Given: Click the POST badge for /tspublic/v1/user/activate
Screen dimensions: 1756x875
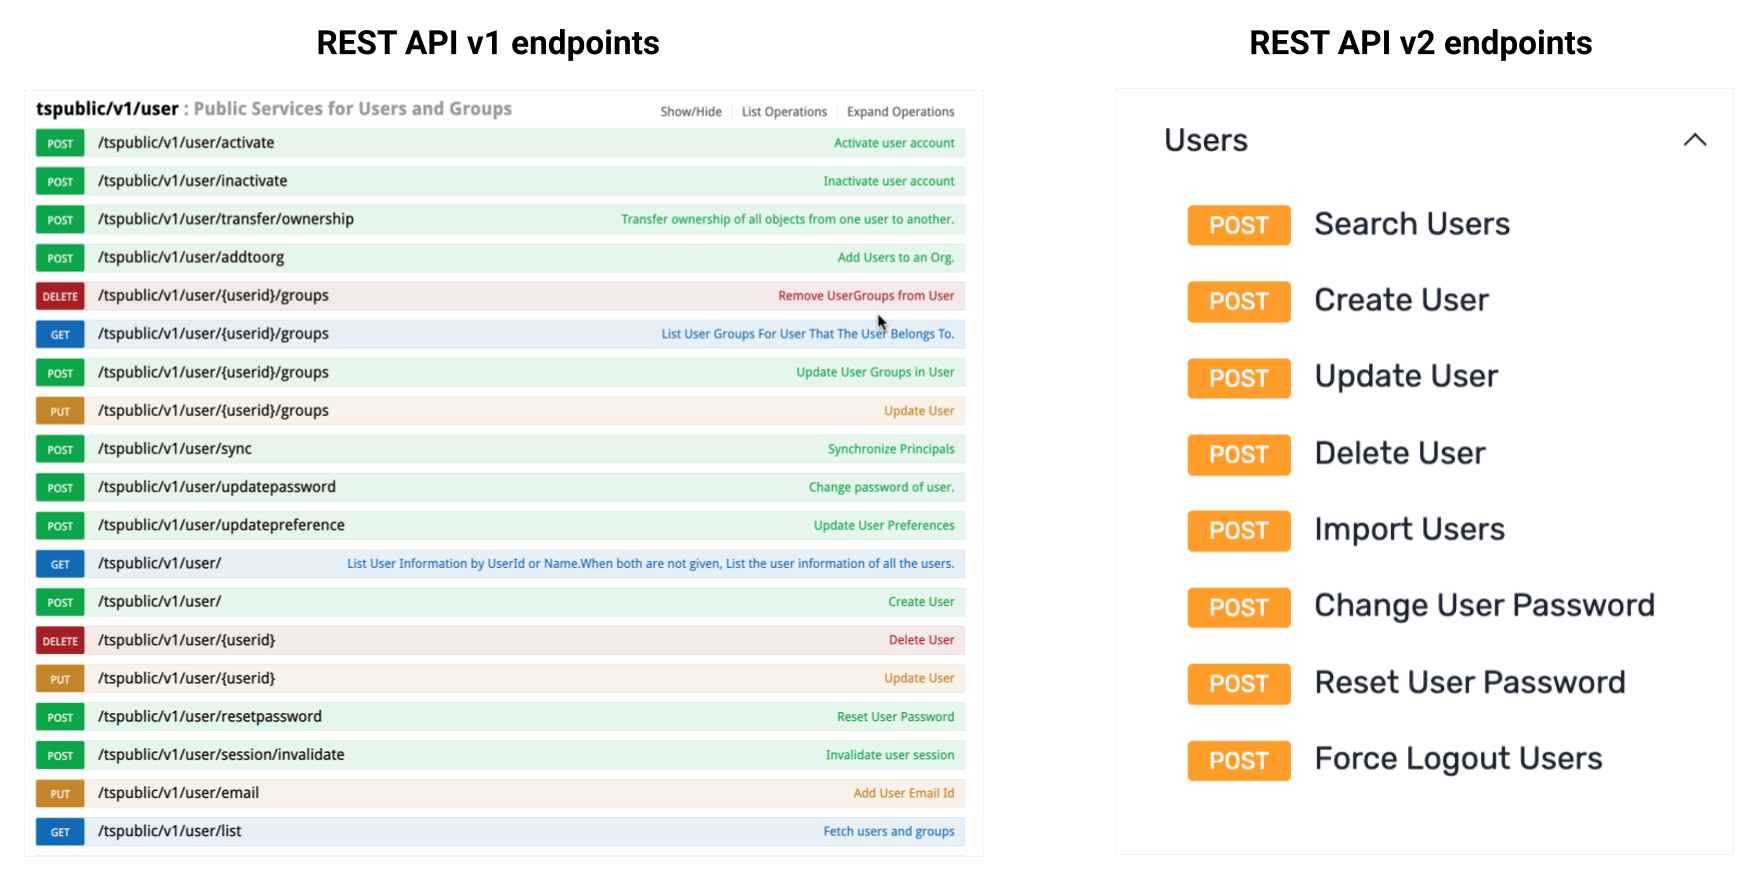Looking at the screenshot, I should click(60, 143).
